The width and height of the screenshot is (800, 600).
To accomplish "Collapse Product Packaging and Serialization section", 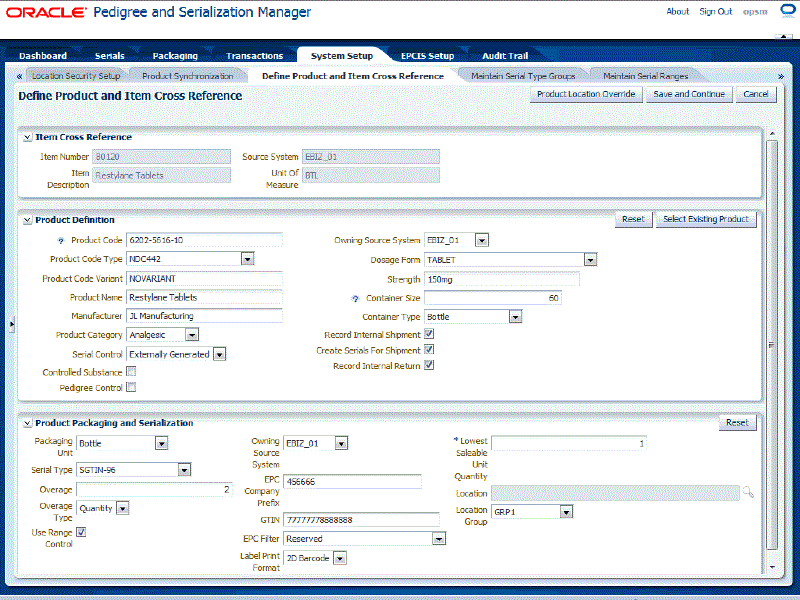I will tap(28, 423).
